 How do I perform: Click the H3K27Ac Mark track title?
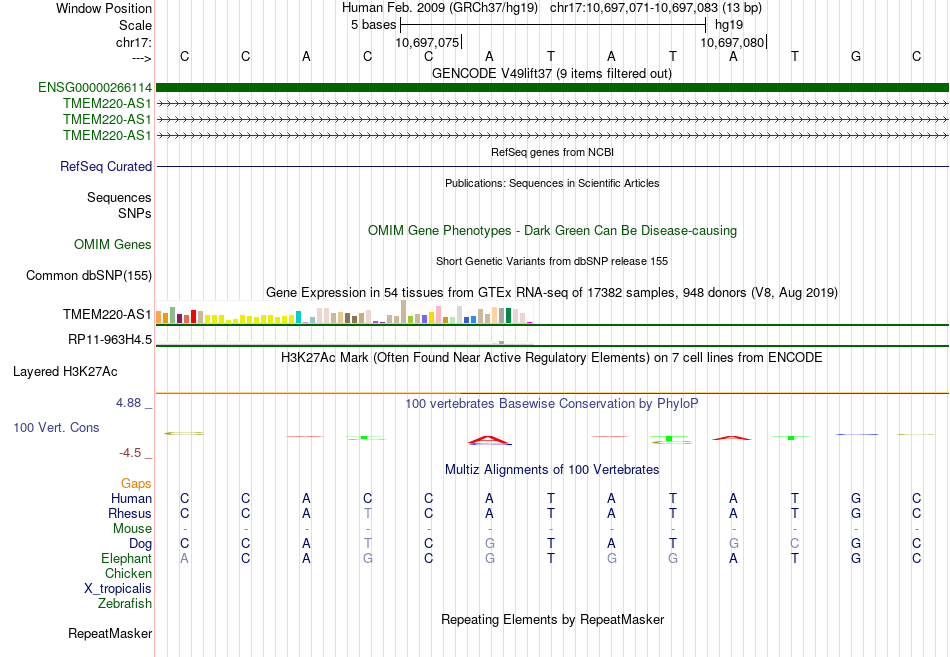(552, 358)
